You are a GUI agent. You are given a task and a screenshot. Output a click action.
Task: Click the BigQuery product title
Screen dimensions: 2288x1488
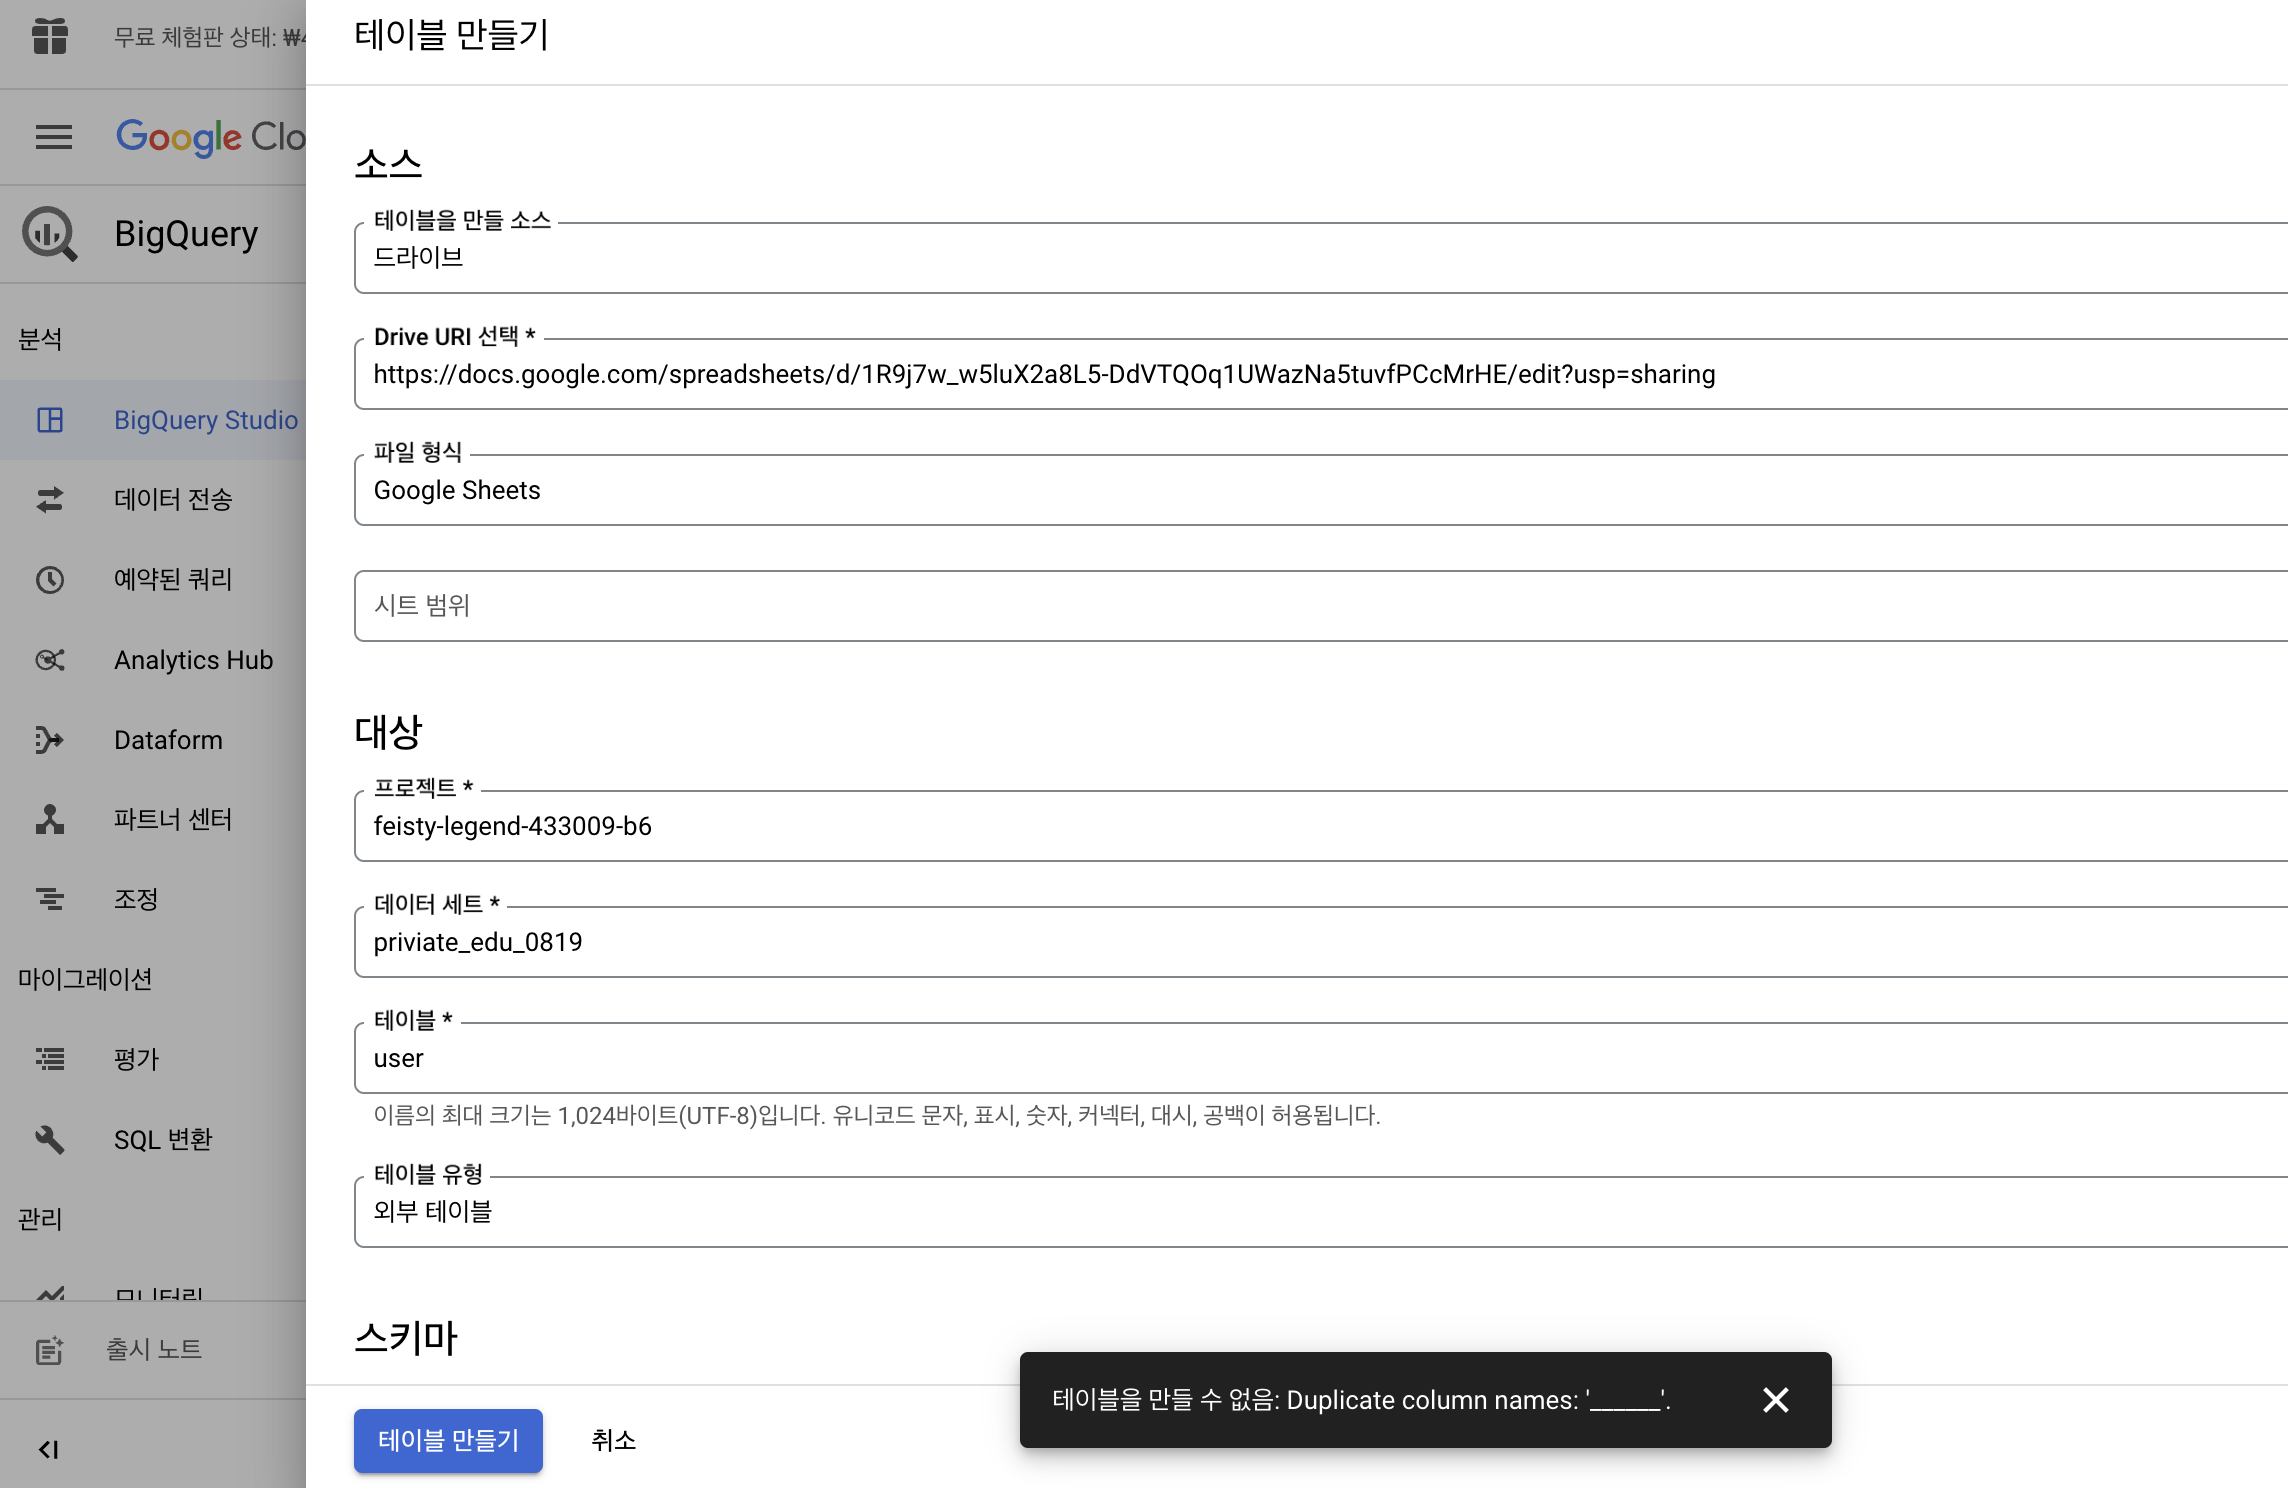tap(186, 234)
